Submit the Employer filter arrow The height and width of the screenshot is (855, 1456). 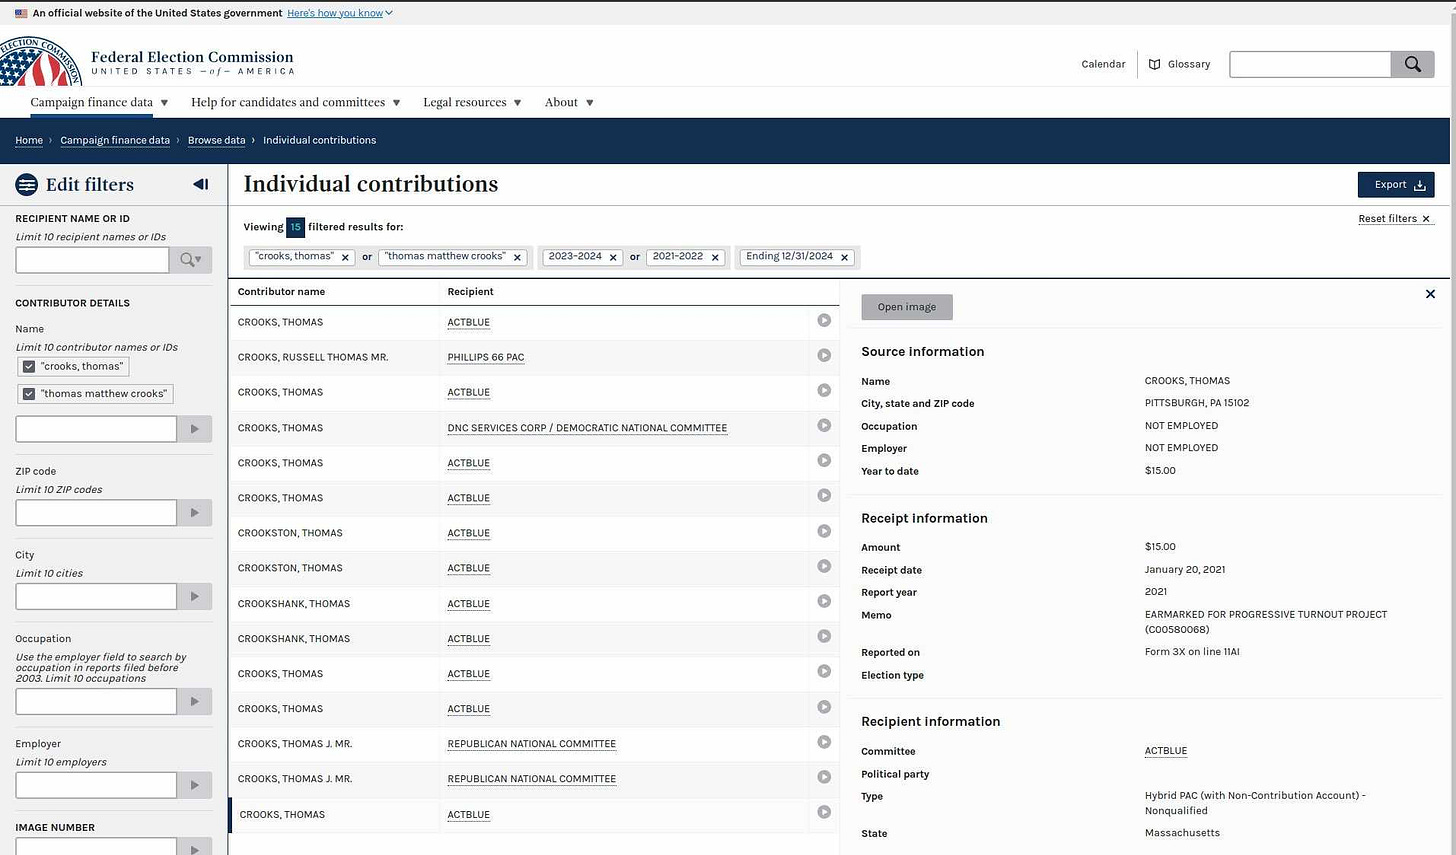(194, 785)
